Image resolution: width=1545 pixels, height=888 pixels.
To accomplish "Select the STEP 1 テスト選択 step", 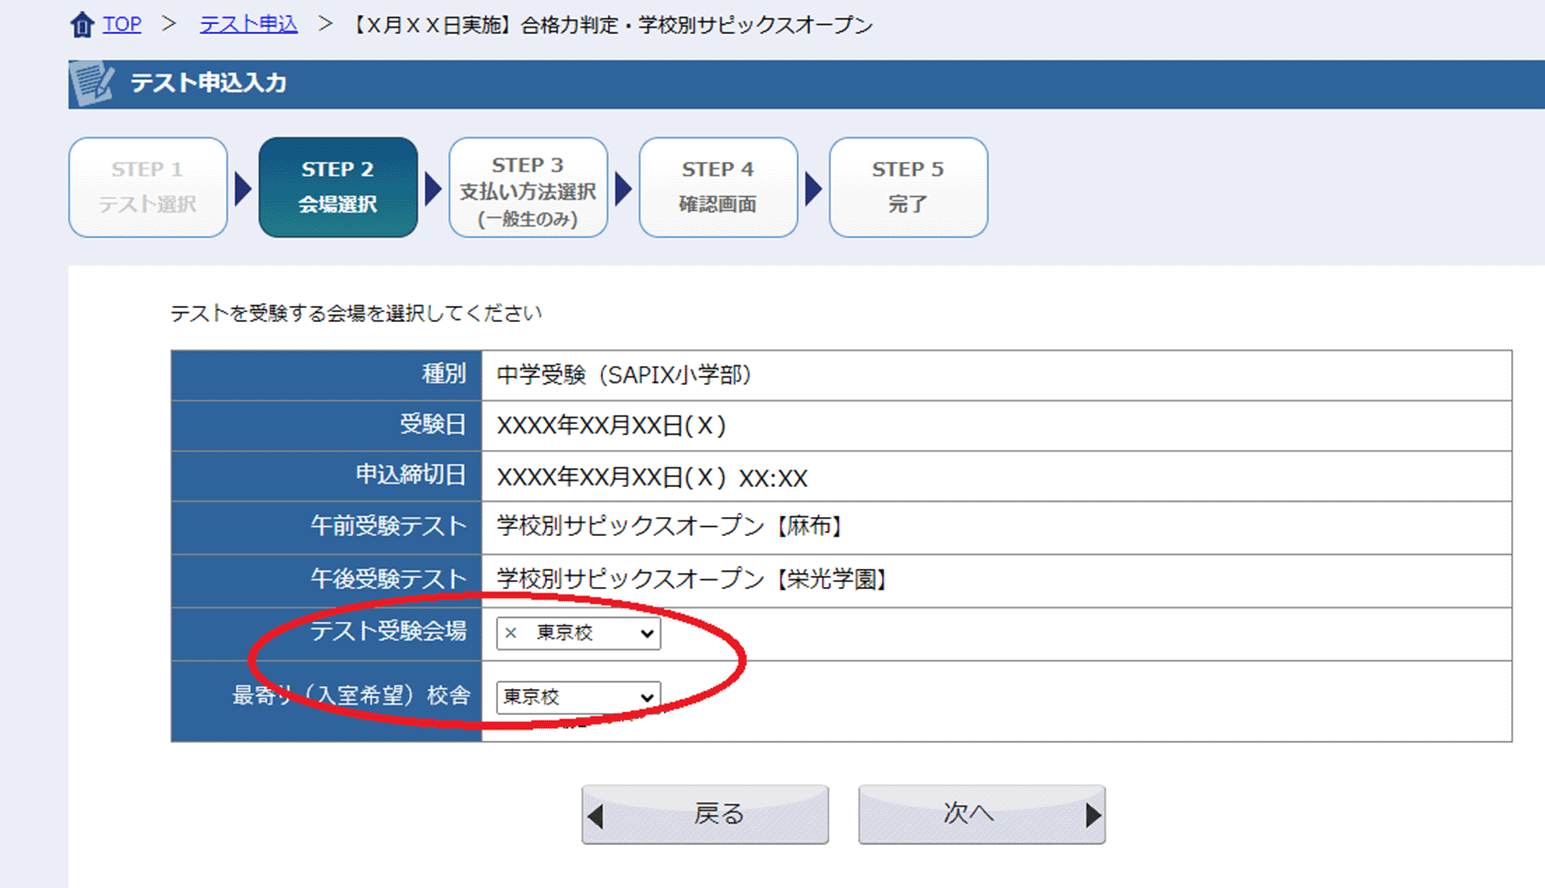I will [x=148, y=187].
